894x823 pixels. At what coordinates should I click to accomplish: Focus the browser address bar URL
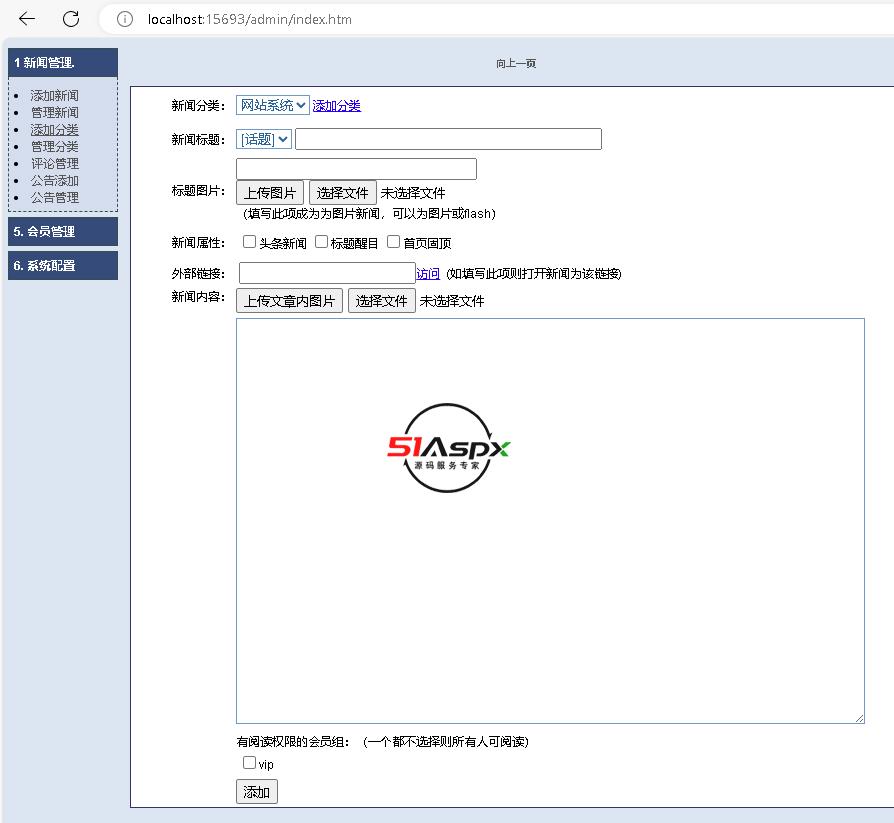click(250, 19)
